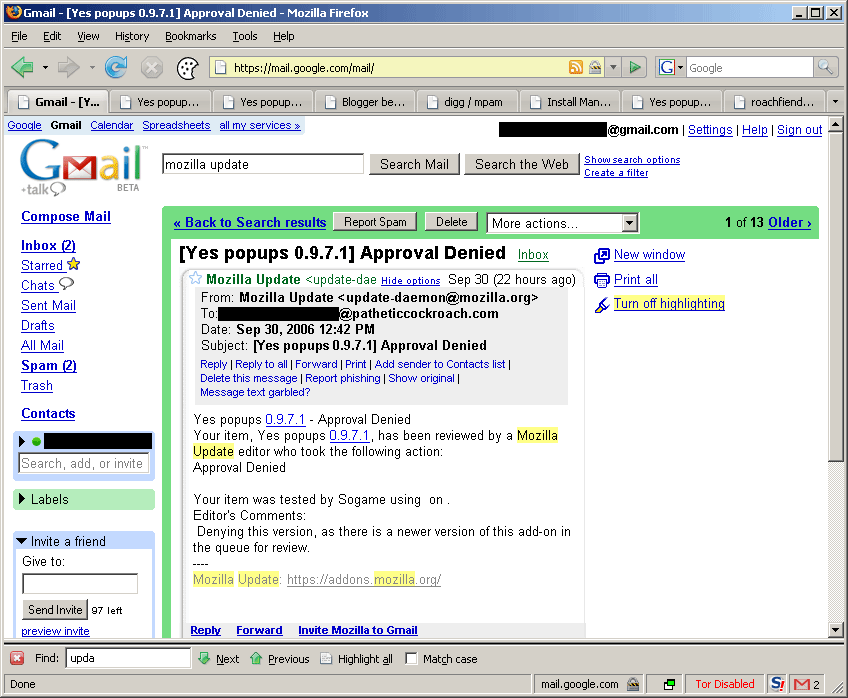Image resolution: width=848 pixels, height=698 pixels.
Task: Open the search engine selector dropdown
Action: pos(680,68)
